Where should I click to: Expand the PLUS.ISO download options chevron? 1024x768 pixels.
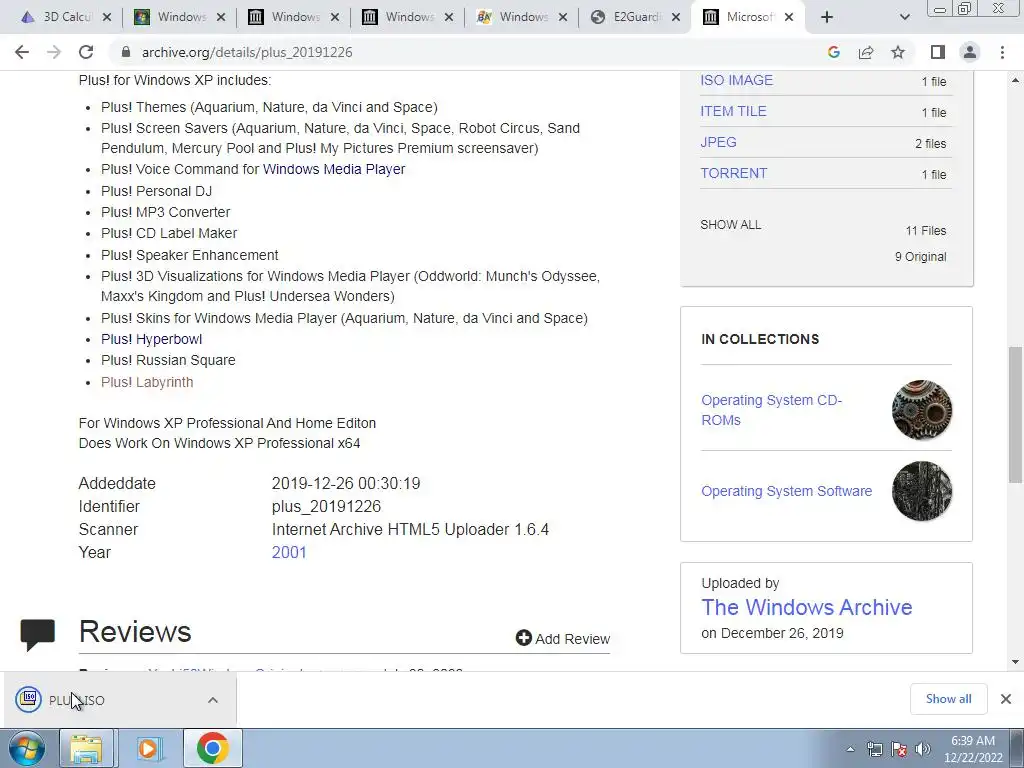(213, 700)
